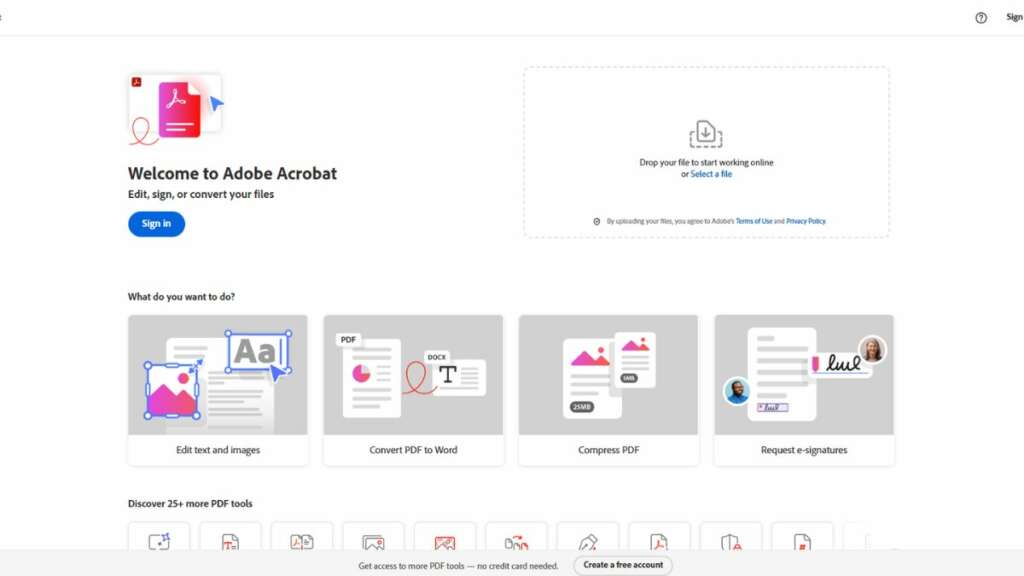The image size is (1024, 576).
Task: Open the Acrobat create PDF tool icon
Action: pyautogui.click(x=659, y=542)
